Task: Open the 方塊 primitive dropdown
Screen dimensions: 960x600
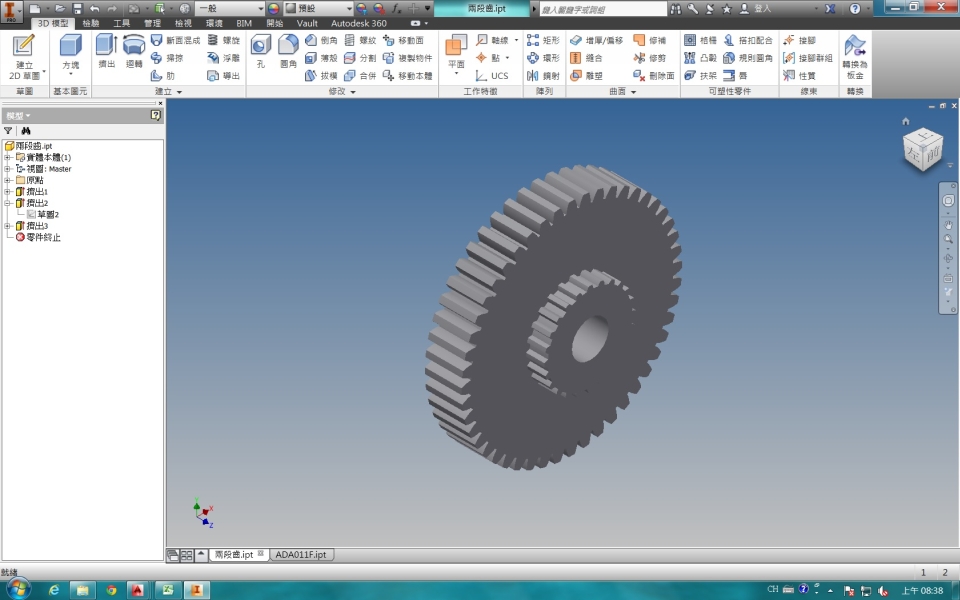Action: [70, 74]
